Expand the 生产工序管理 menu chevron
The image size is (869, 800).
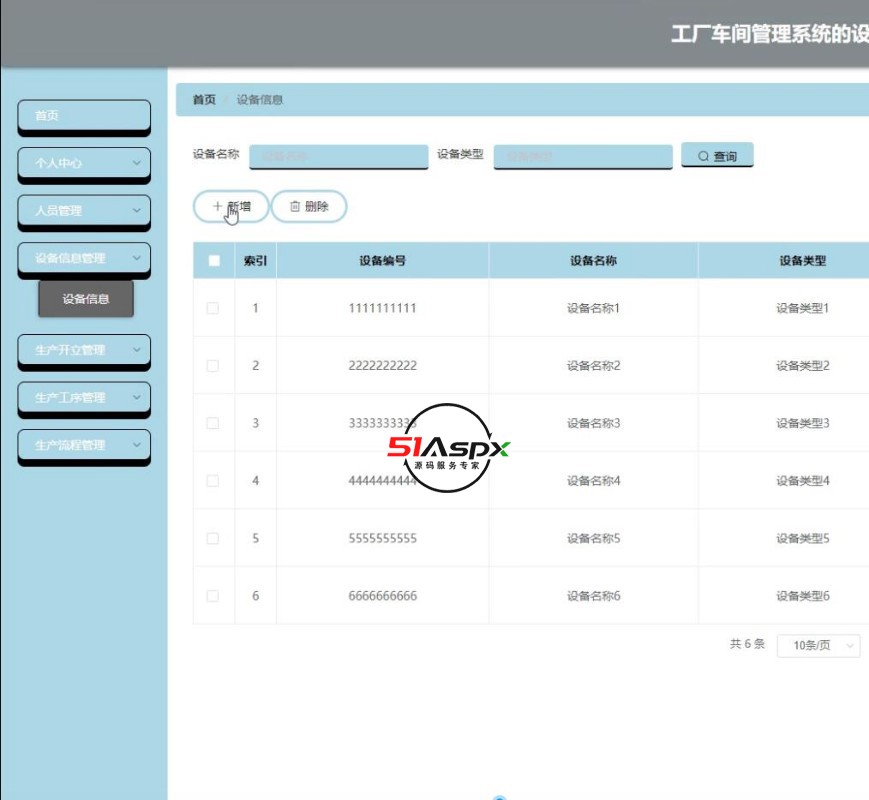click(x=138, y=399)
